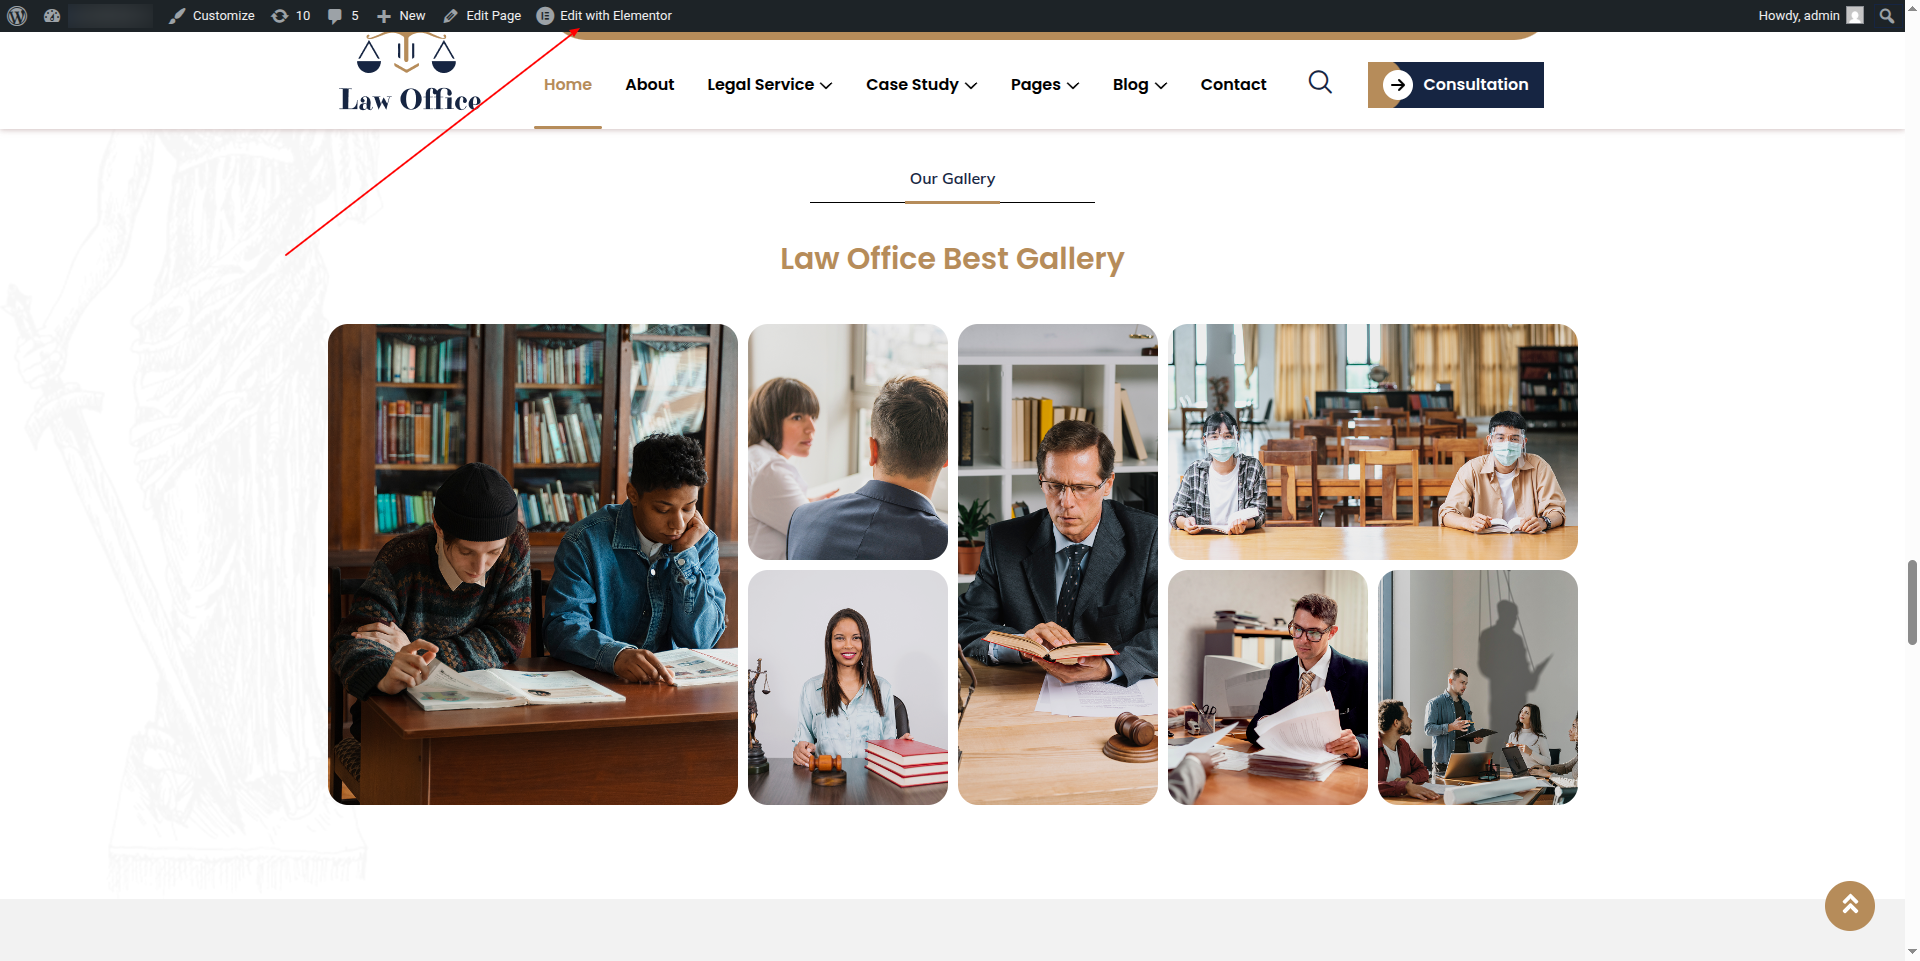Open the students reading in library photo
Viewport: 1920px width, 961px height.
pos(533,564)
